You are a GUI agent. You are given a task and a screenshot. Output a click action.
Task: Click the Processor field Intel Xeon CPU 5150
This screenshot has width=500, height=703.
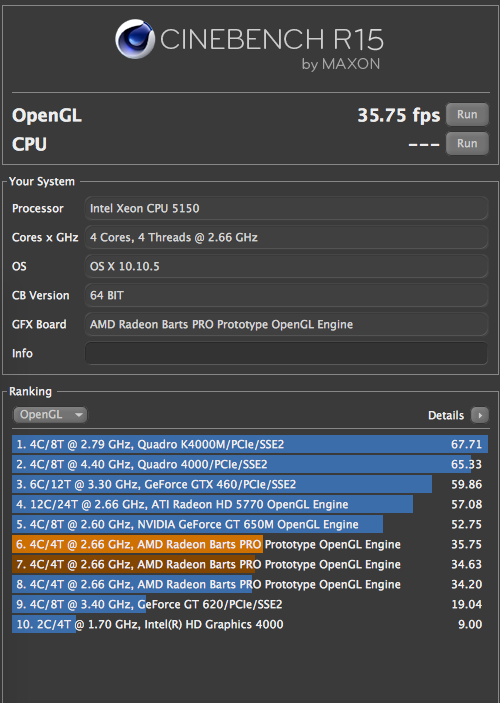pyautogui.click(x=286, y=208)
